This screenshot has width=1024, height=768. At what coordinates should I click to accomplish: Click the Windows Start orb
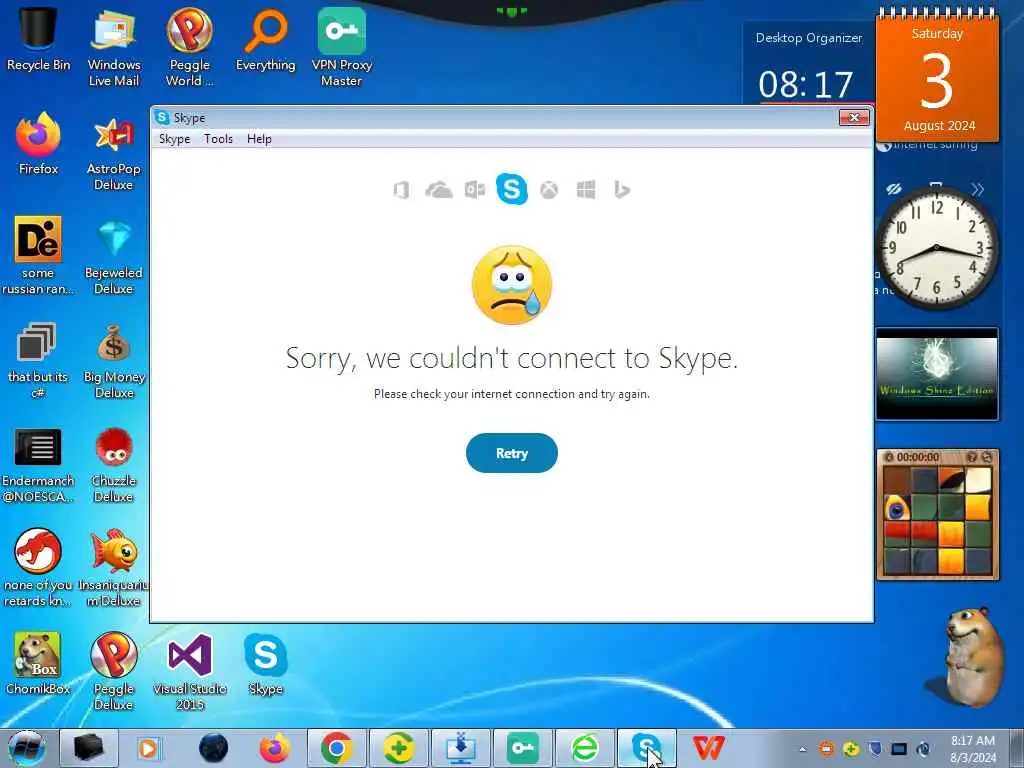point(27,748)
